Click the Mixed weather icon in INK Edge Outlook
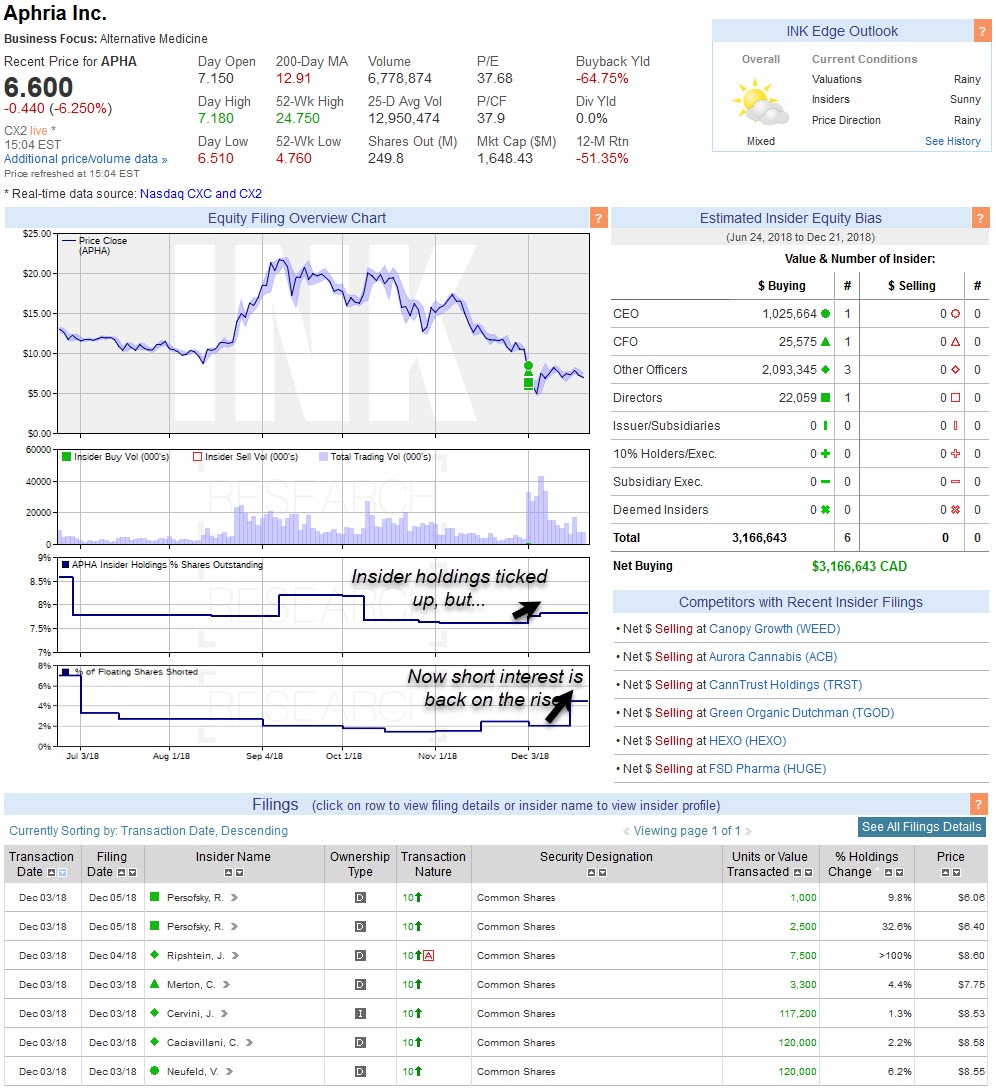Viewport: 996px width, 1091px height. coord(761,102)
